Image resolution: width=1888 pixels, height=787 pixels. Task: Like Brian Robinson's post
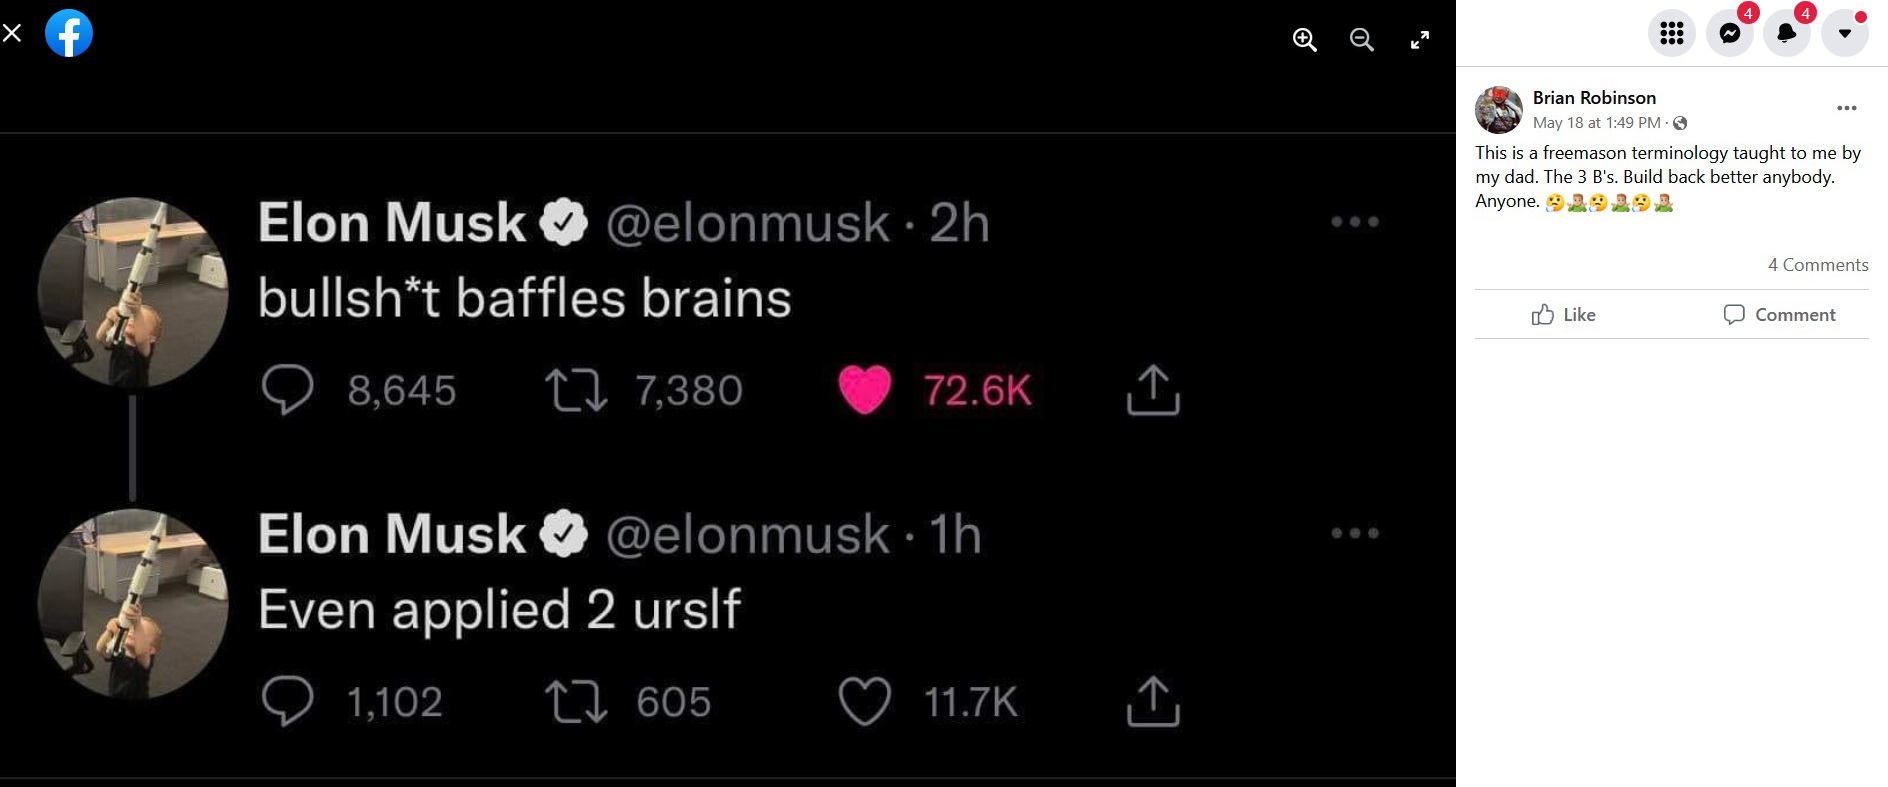[x=1564, y=315]
